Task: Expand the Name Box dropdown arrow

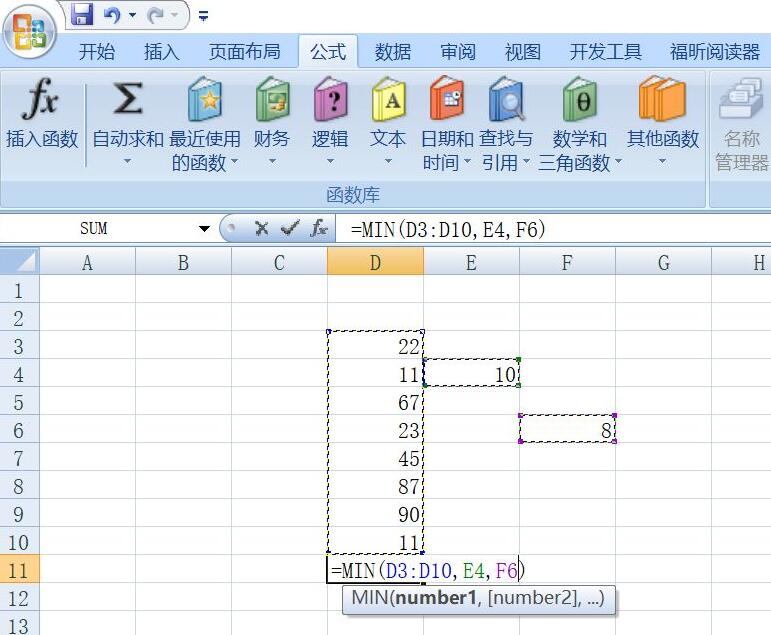Action: click(x=205, y=229)
